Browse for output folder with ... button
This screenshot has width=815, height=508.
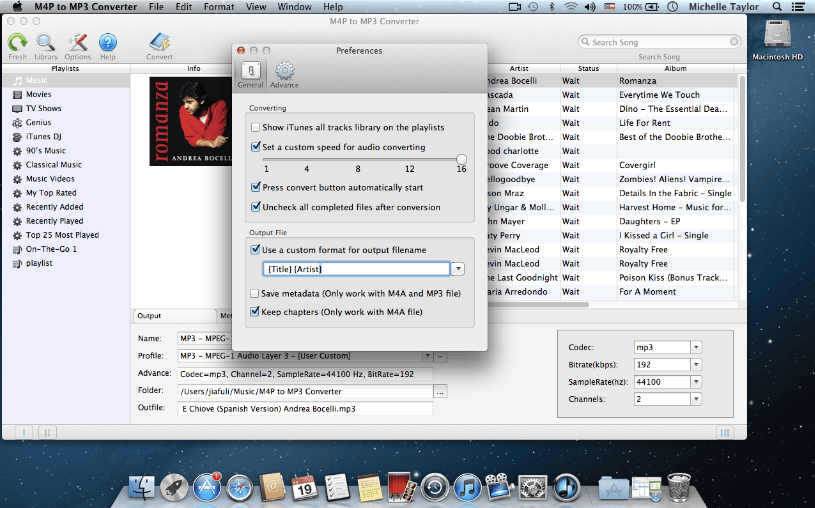tap(440, 392)
